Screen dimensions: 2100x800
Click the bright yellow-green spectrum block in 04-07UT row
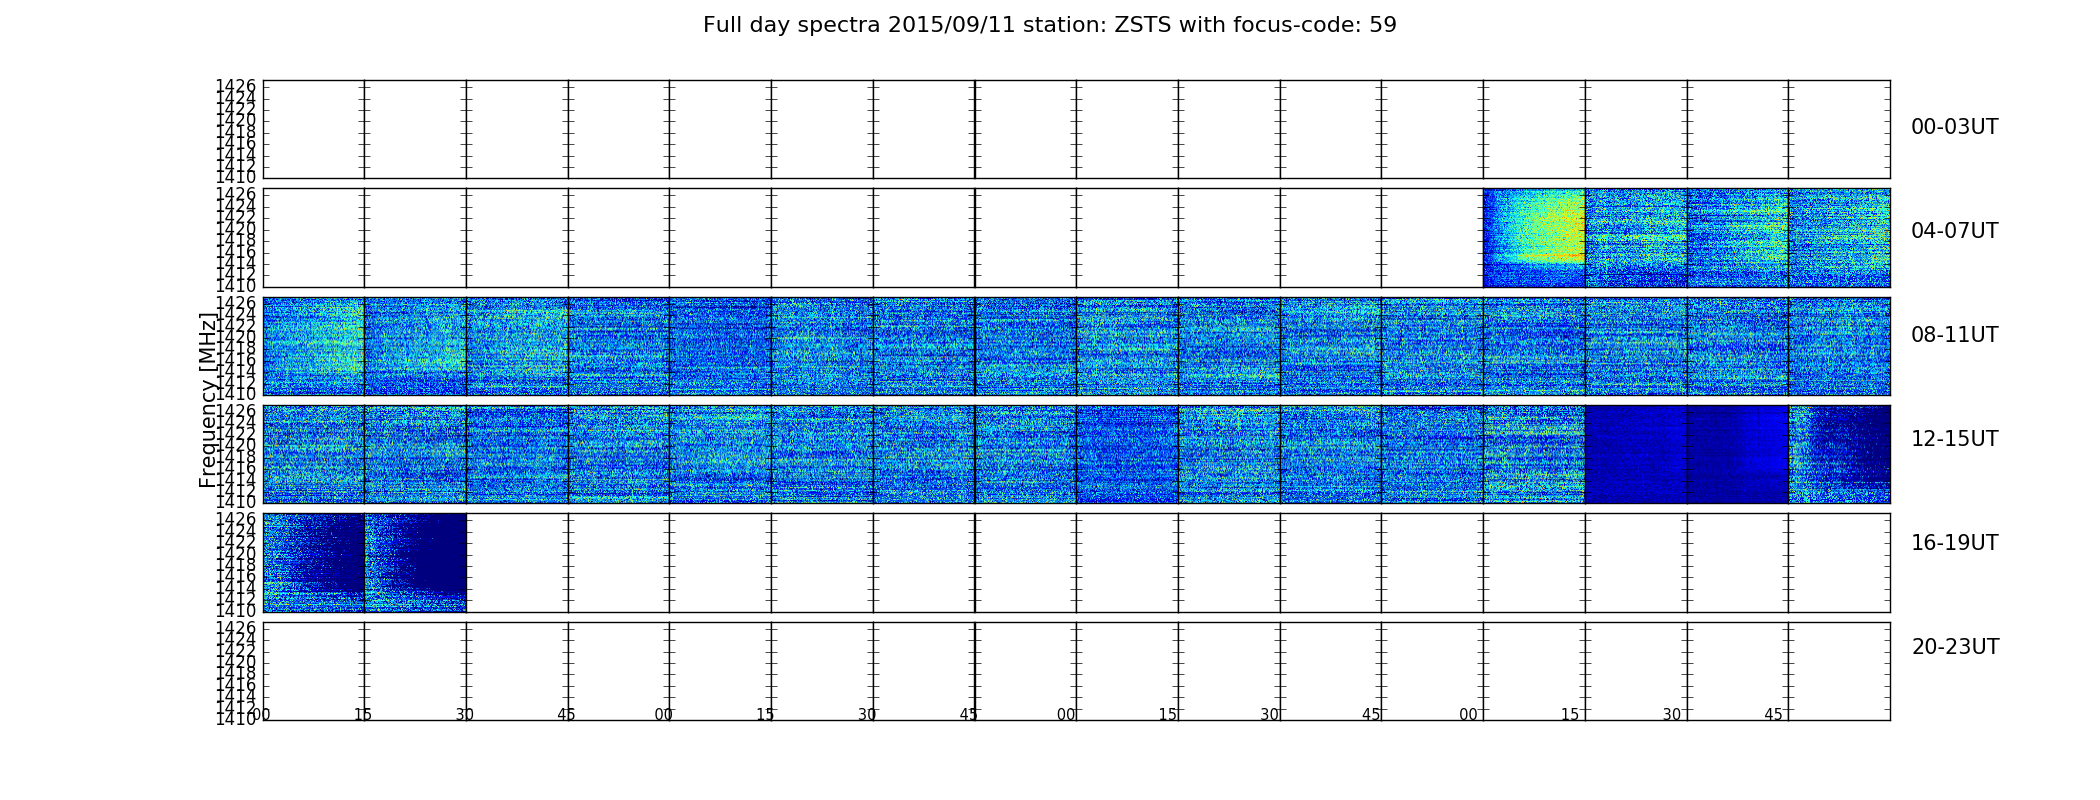tap(1534, 238)
